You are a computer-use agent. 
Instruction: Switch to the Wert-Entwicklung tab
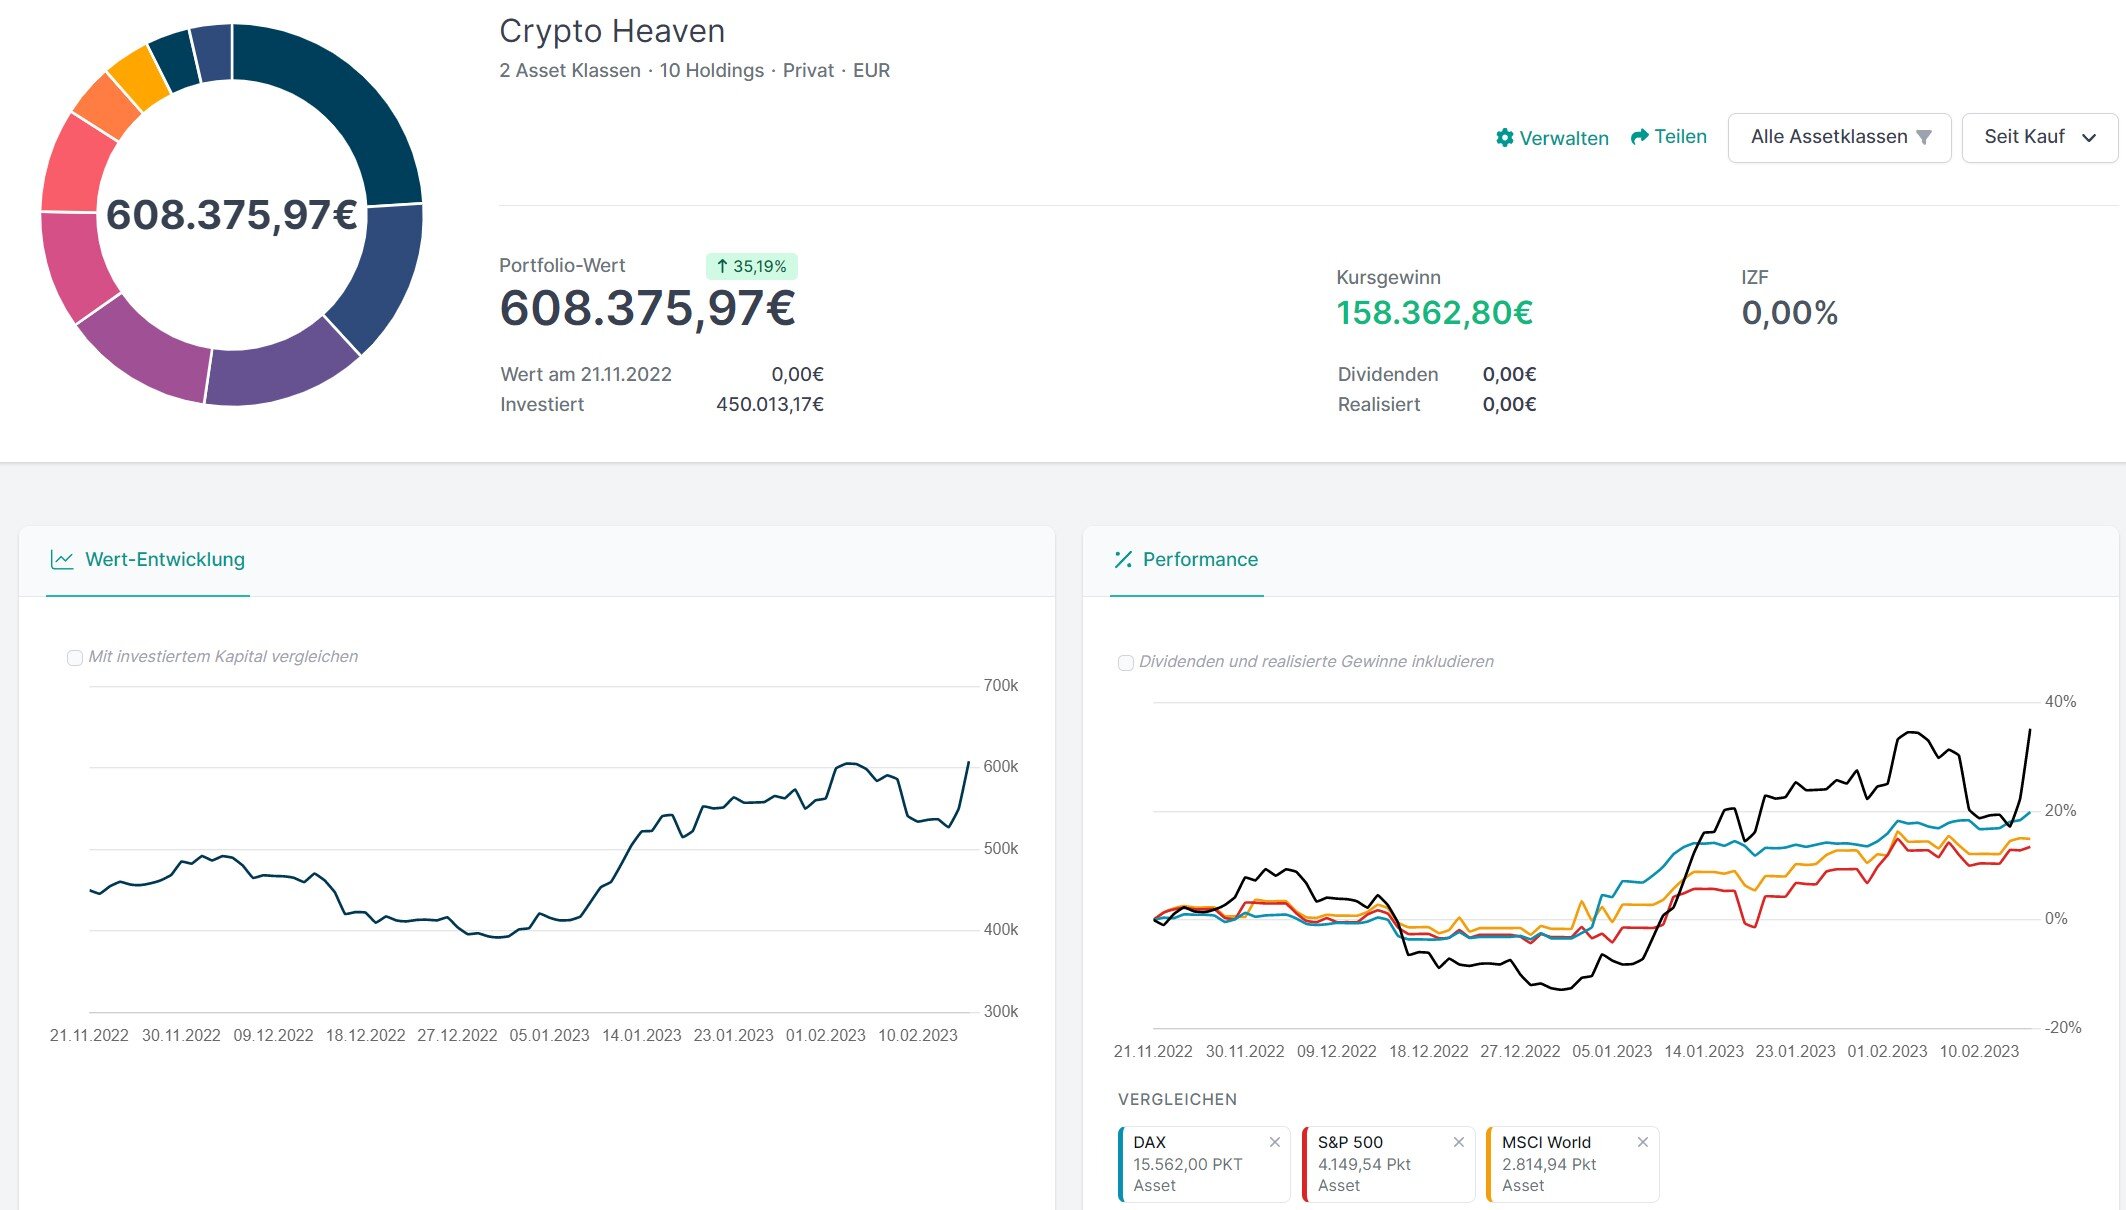click(164, 560)
